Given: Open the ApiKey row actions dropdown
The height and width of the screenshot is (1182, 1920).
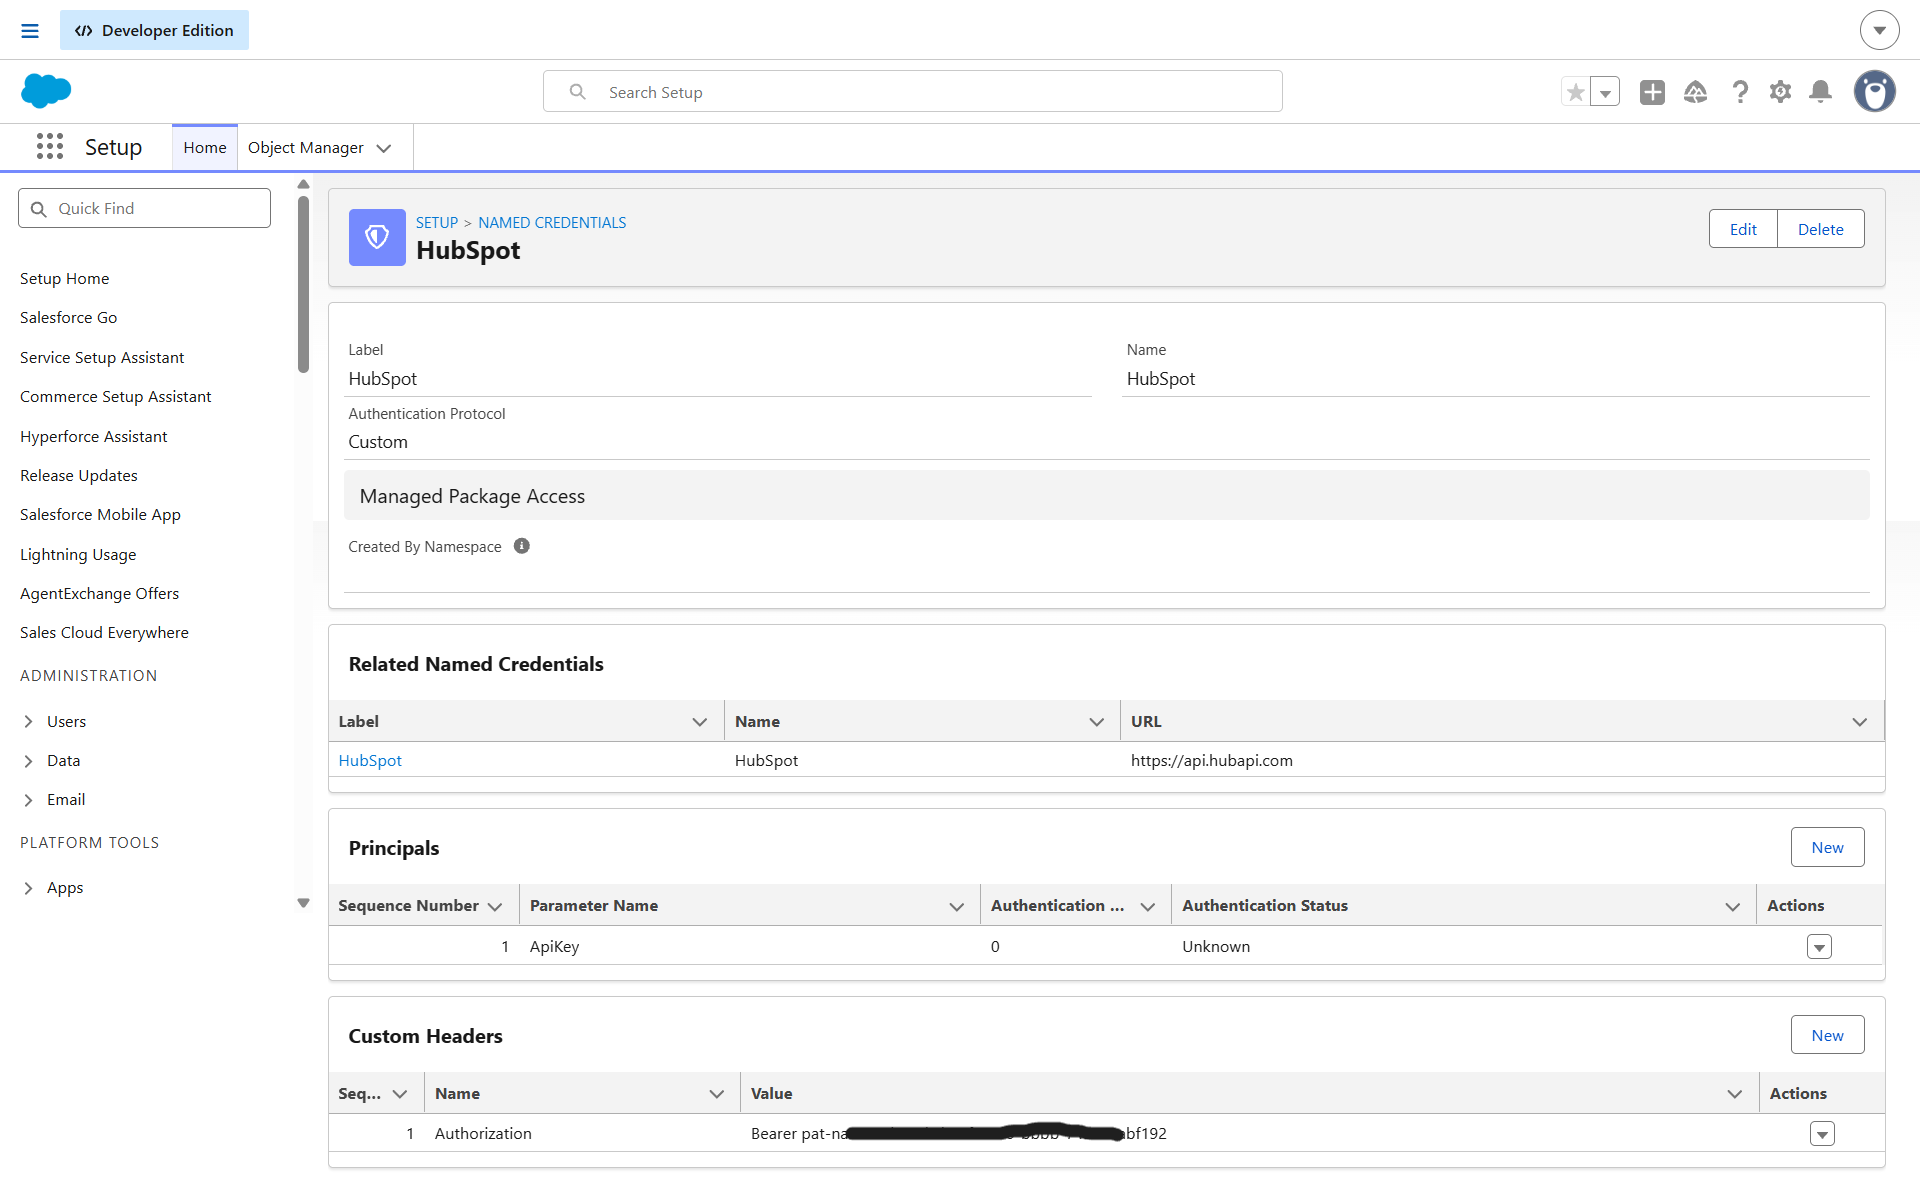Looking at the screenshot, I should (1819, 947).
